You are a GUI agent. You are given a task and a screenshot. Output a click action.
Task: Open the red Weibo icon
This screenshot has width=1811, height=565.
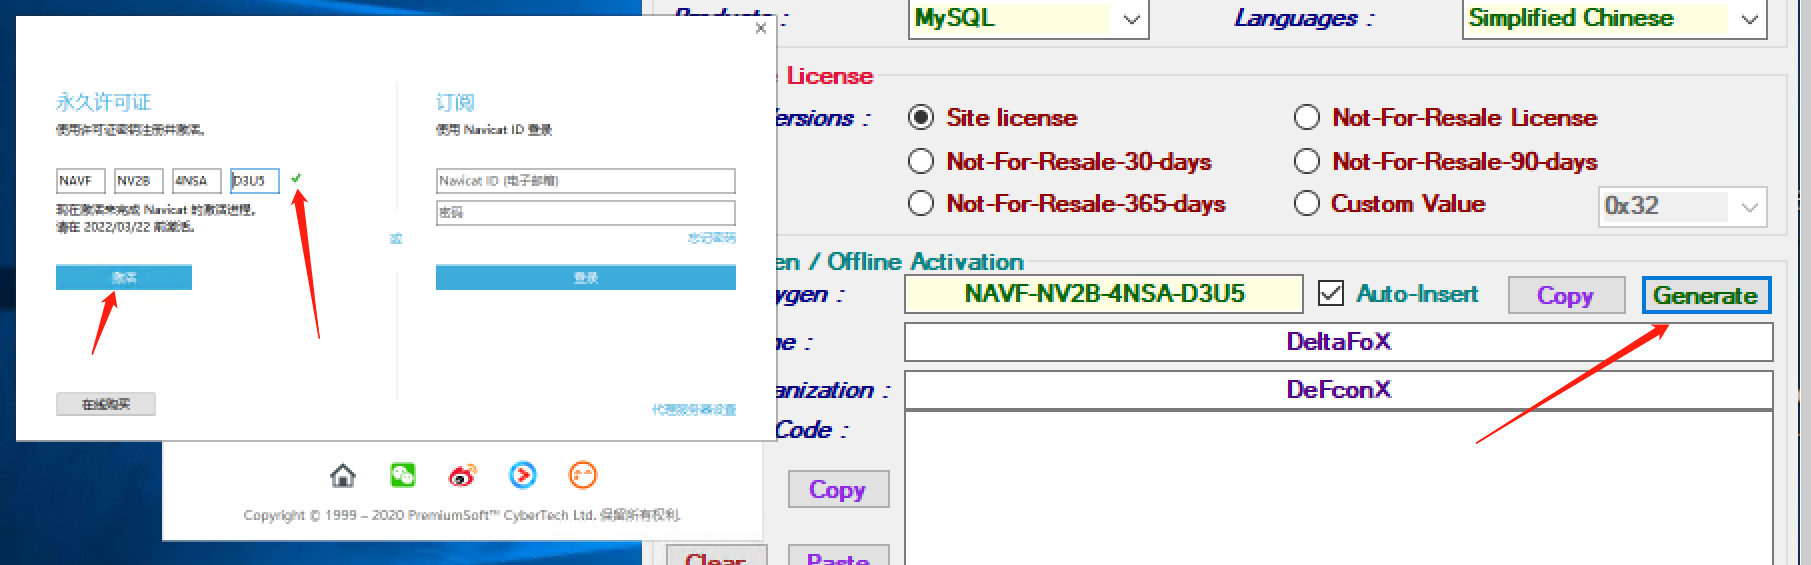point(463,475)
